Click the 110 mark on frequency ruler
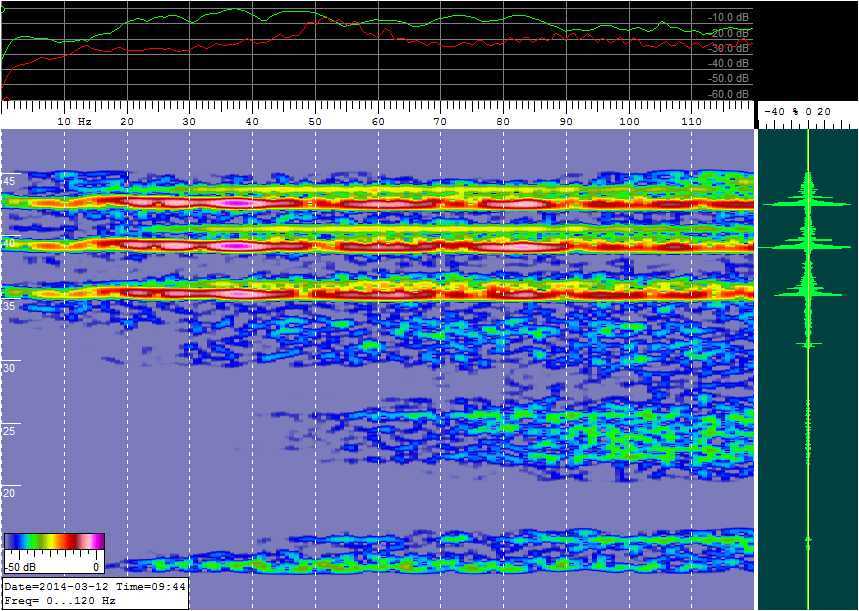 click(692, 121)
